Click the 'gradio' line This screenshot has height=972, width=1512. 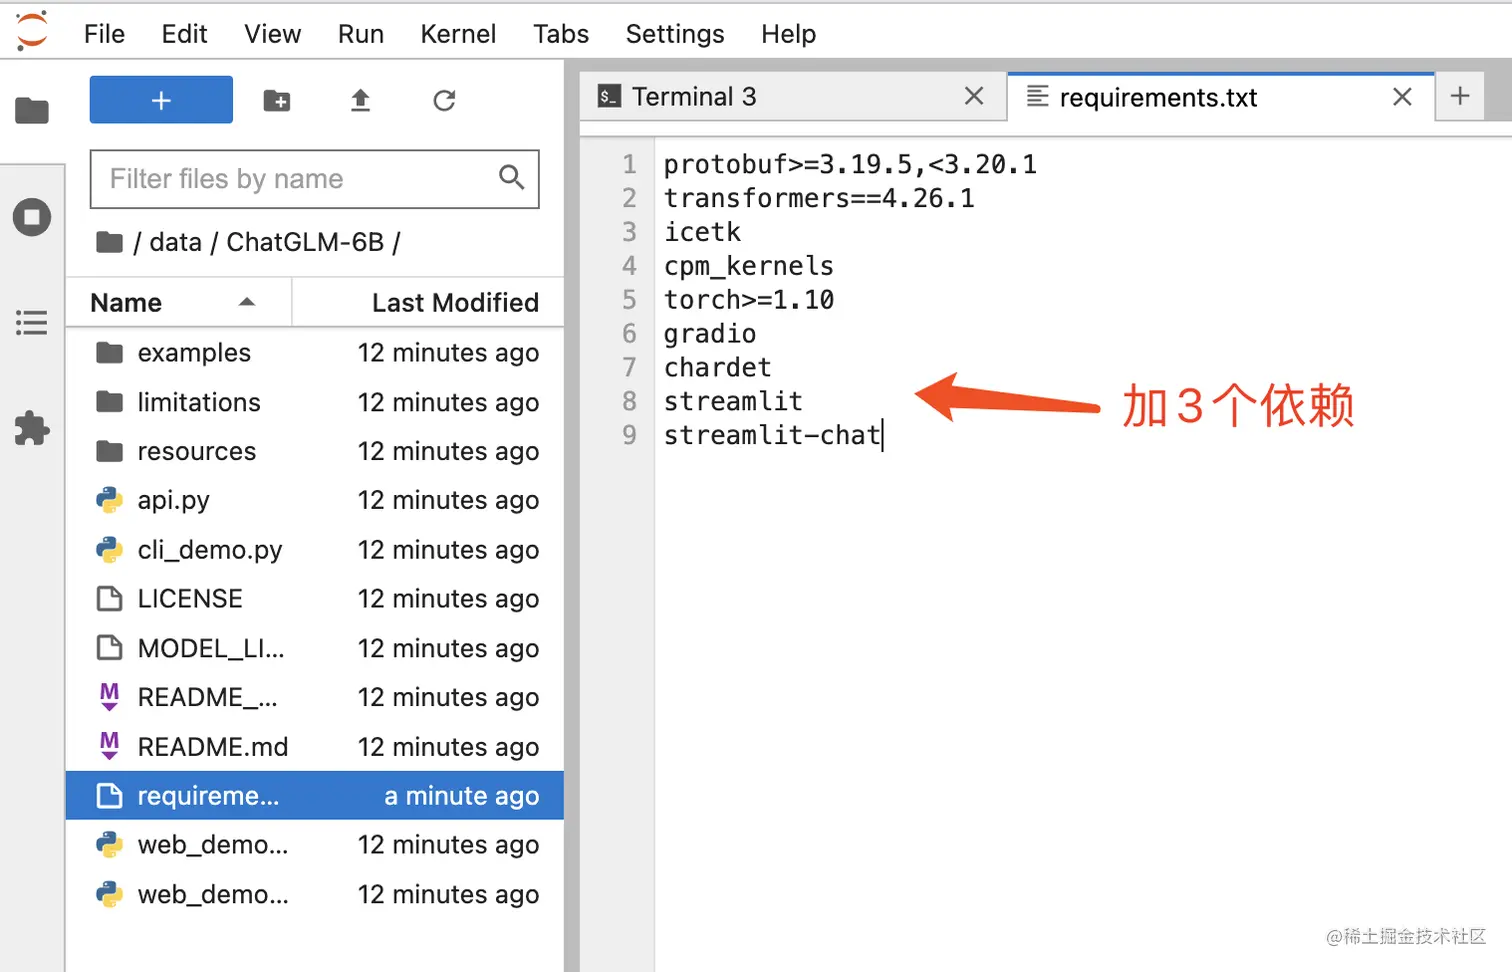pos(710,334)
